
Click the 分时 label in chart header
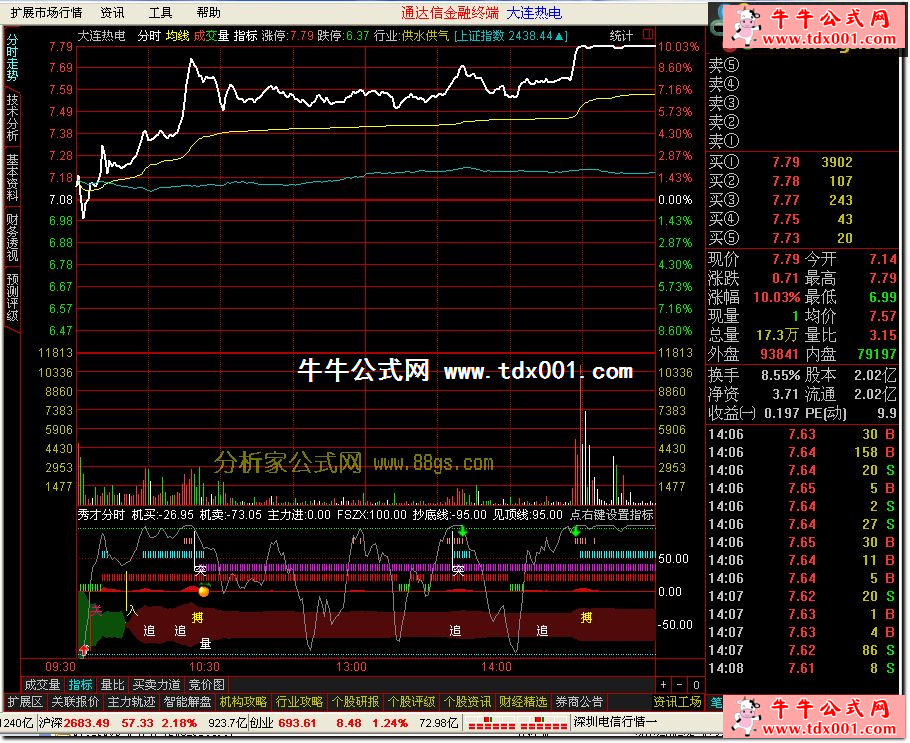(x=149, y=36)
